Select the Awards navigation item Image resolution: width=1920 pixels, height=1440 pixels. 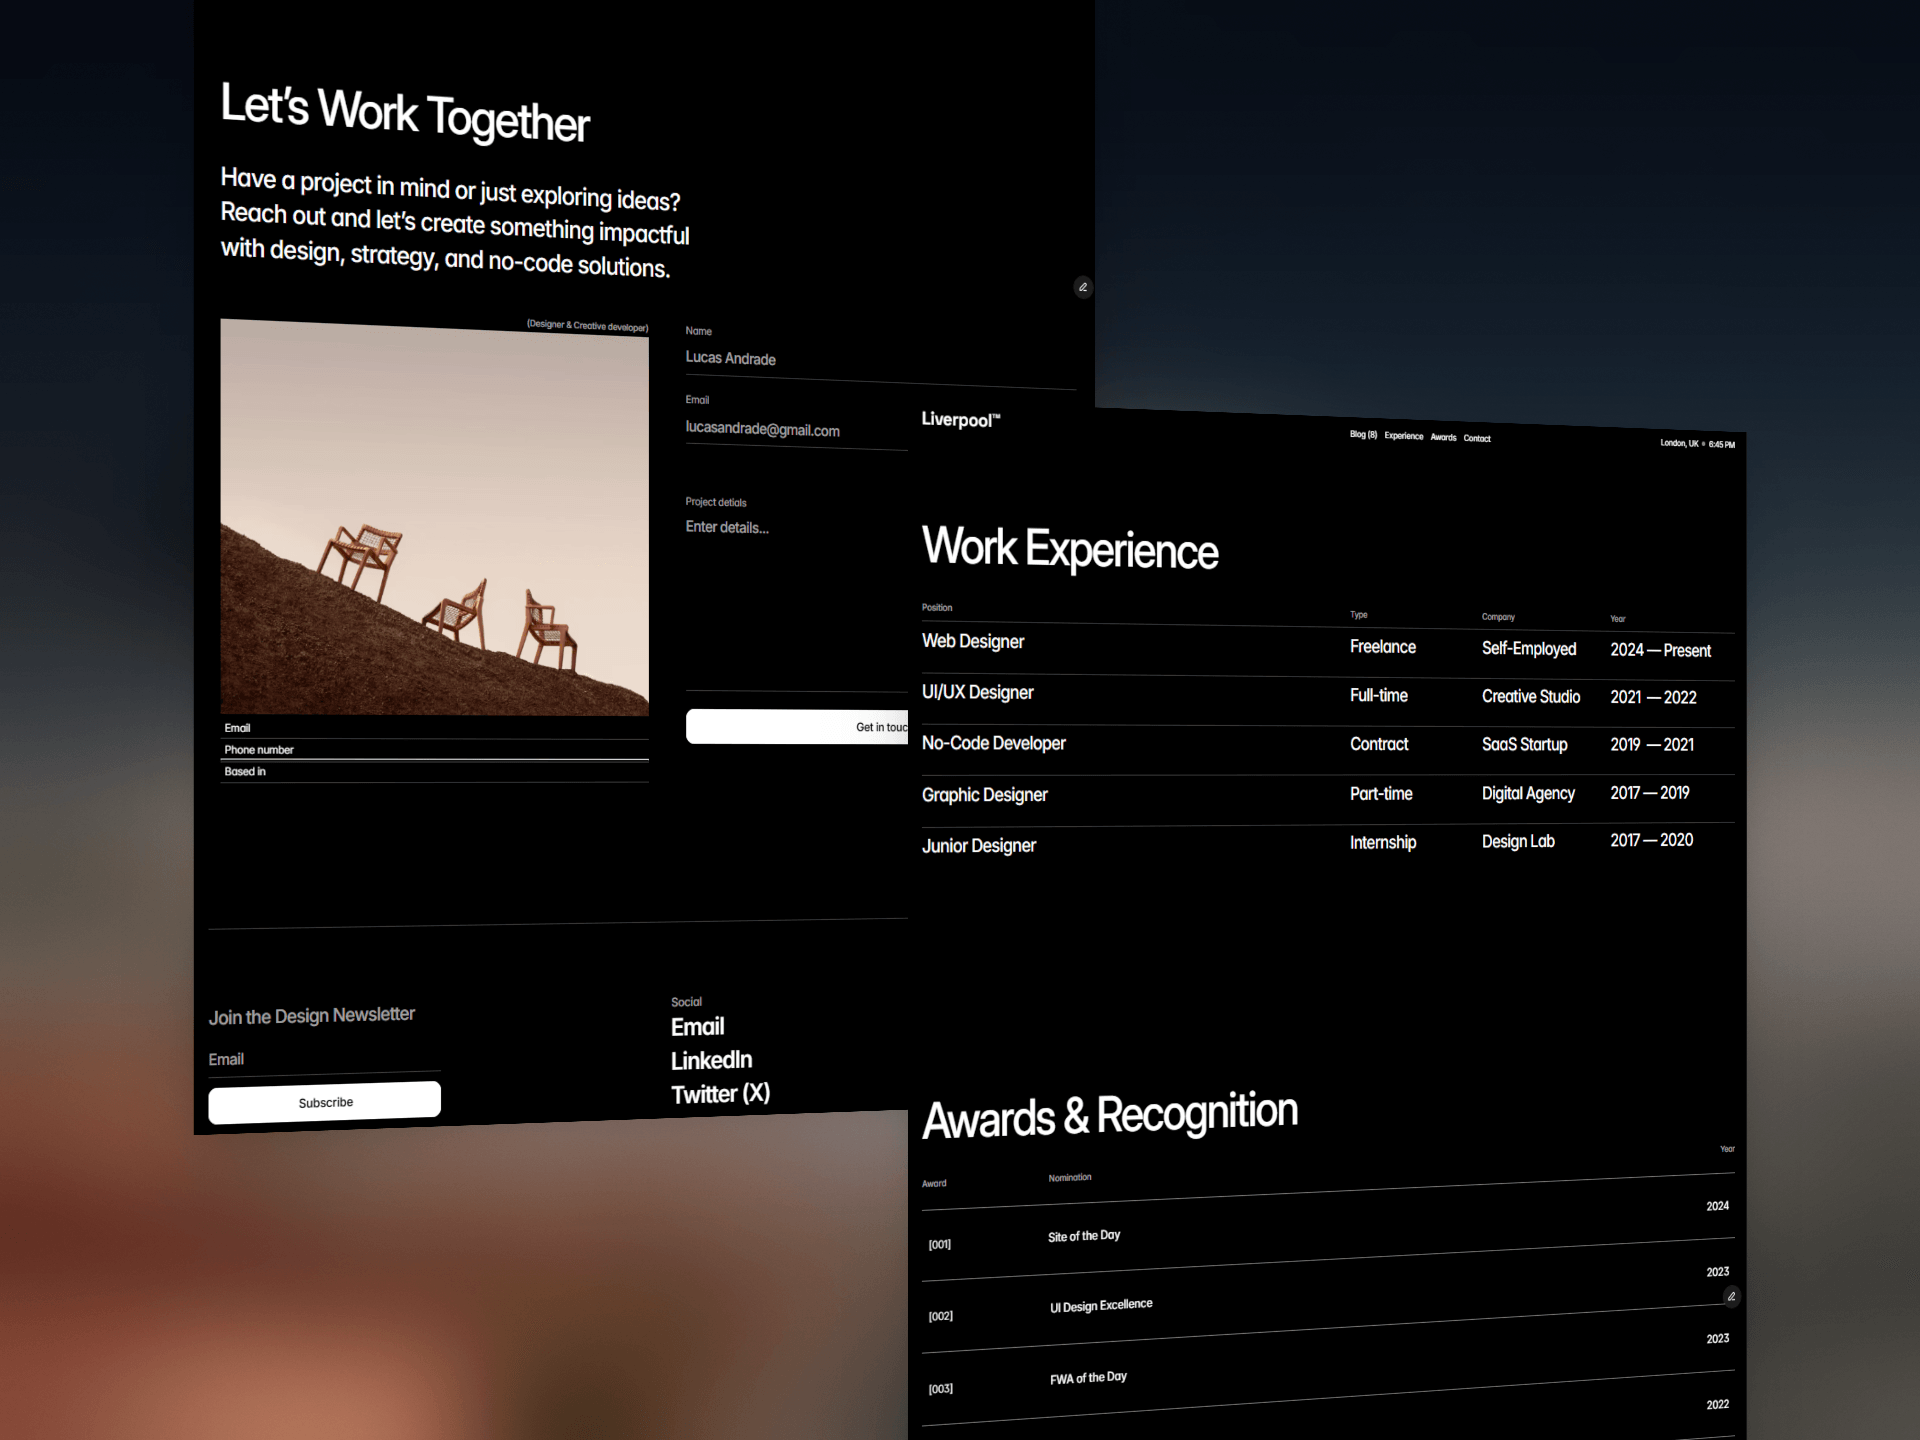(x=1443, y=437)
